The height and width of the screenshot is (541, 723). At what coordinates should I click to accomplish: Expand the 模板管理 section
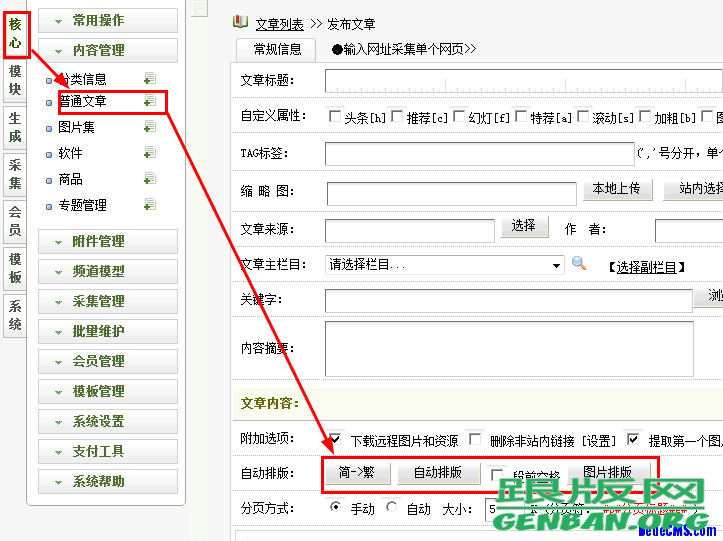107,391
